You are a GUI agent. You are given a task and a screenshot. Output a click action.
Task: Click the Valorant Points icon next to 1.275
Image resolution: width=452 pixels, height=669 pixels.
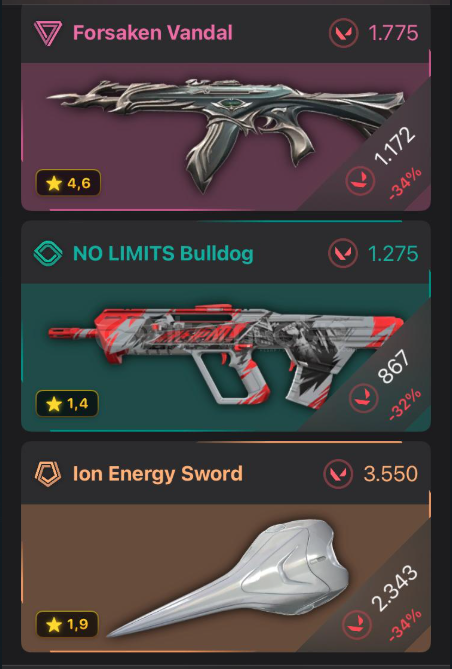click(343, 253)
